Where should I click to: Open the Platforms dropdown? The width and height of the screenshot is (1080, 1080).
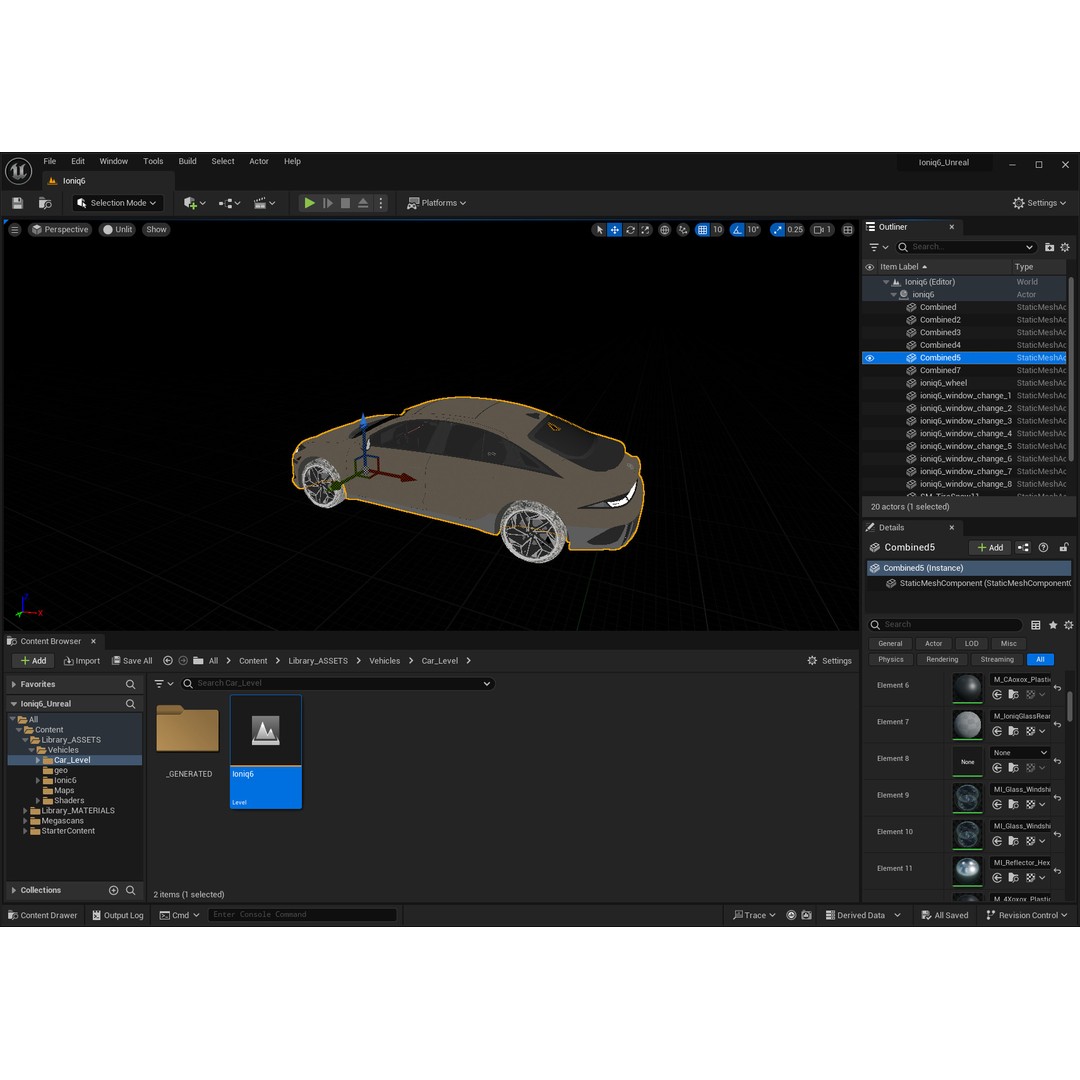[437, 202]
